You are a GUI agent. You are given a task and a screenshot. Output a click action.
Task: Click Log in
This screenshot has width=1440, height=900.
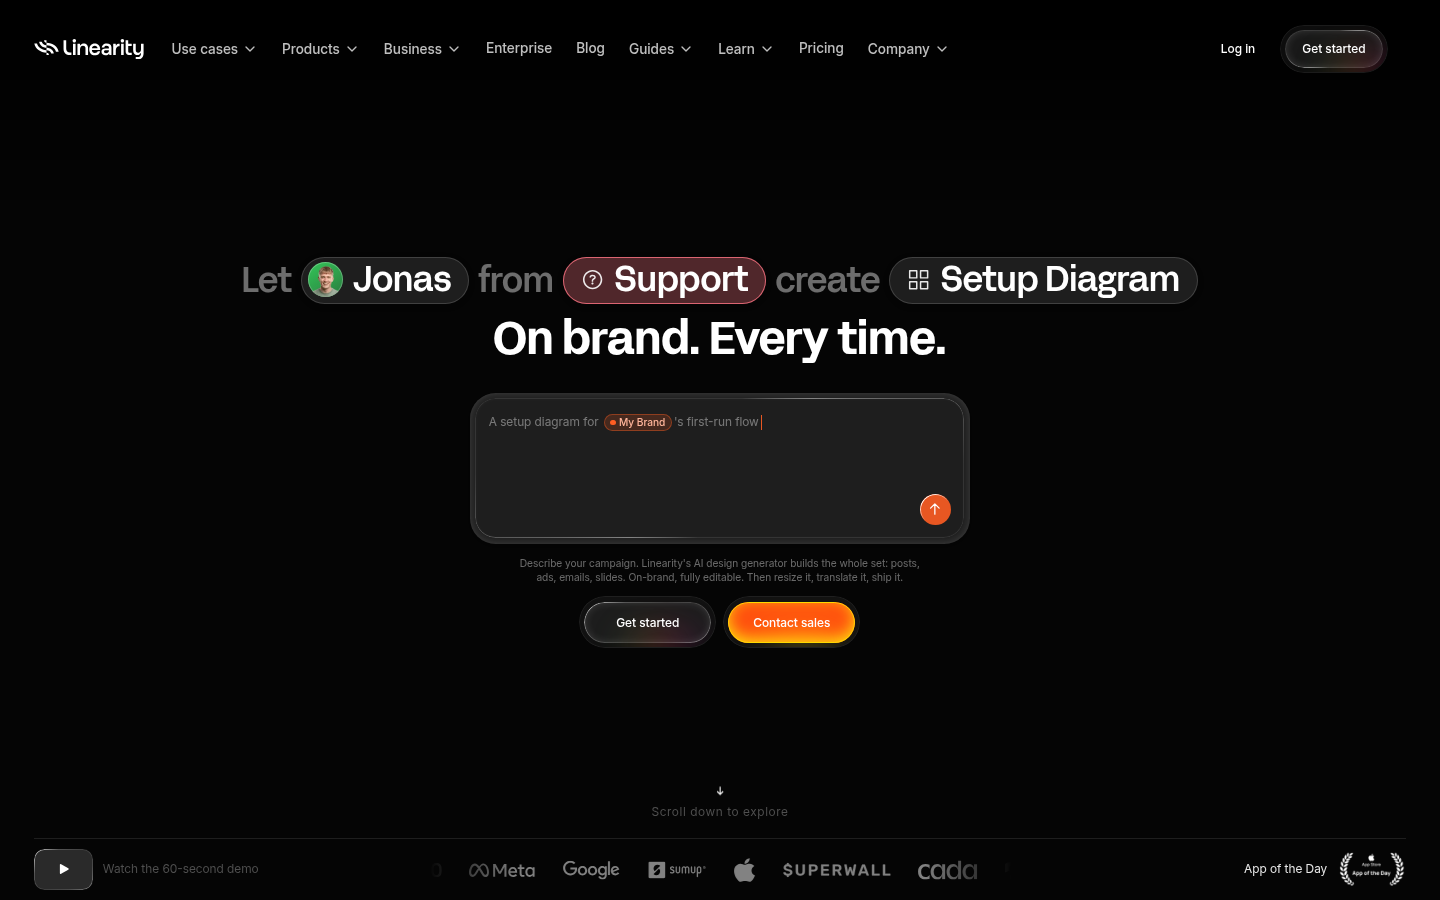tap(1237, 49)
